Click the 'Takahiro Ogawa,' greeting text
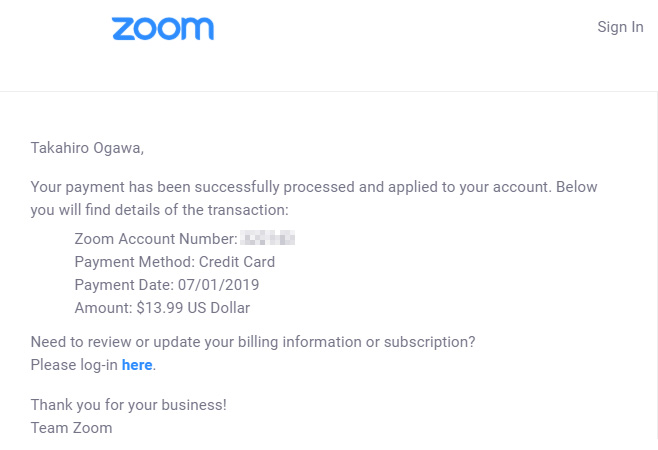The height and width of the screenshot is (450, 658). (x=88, y=149)
